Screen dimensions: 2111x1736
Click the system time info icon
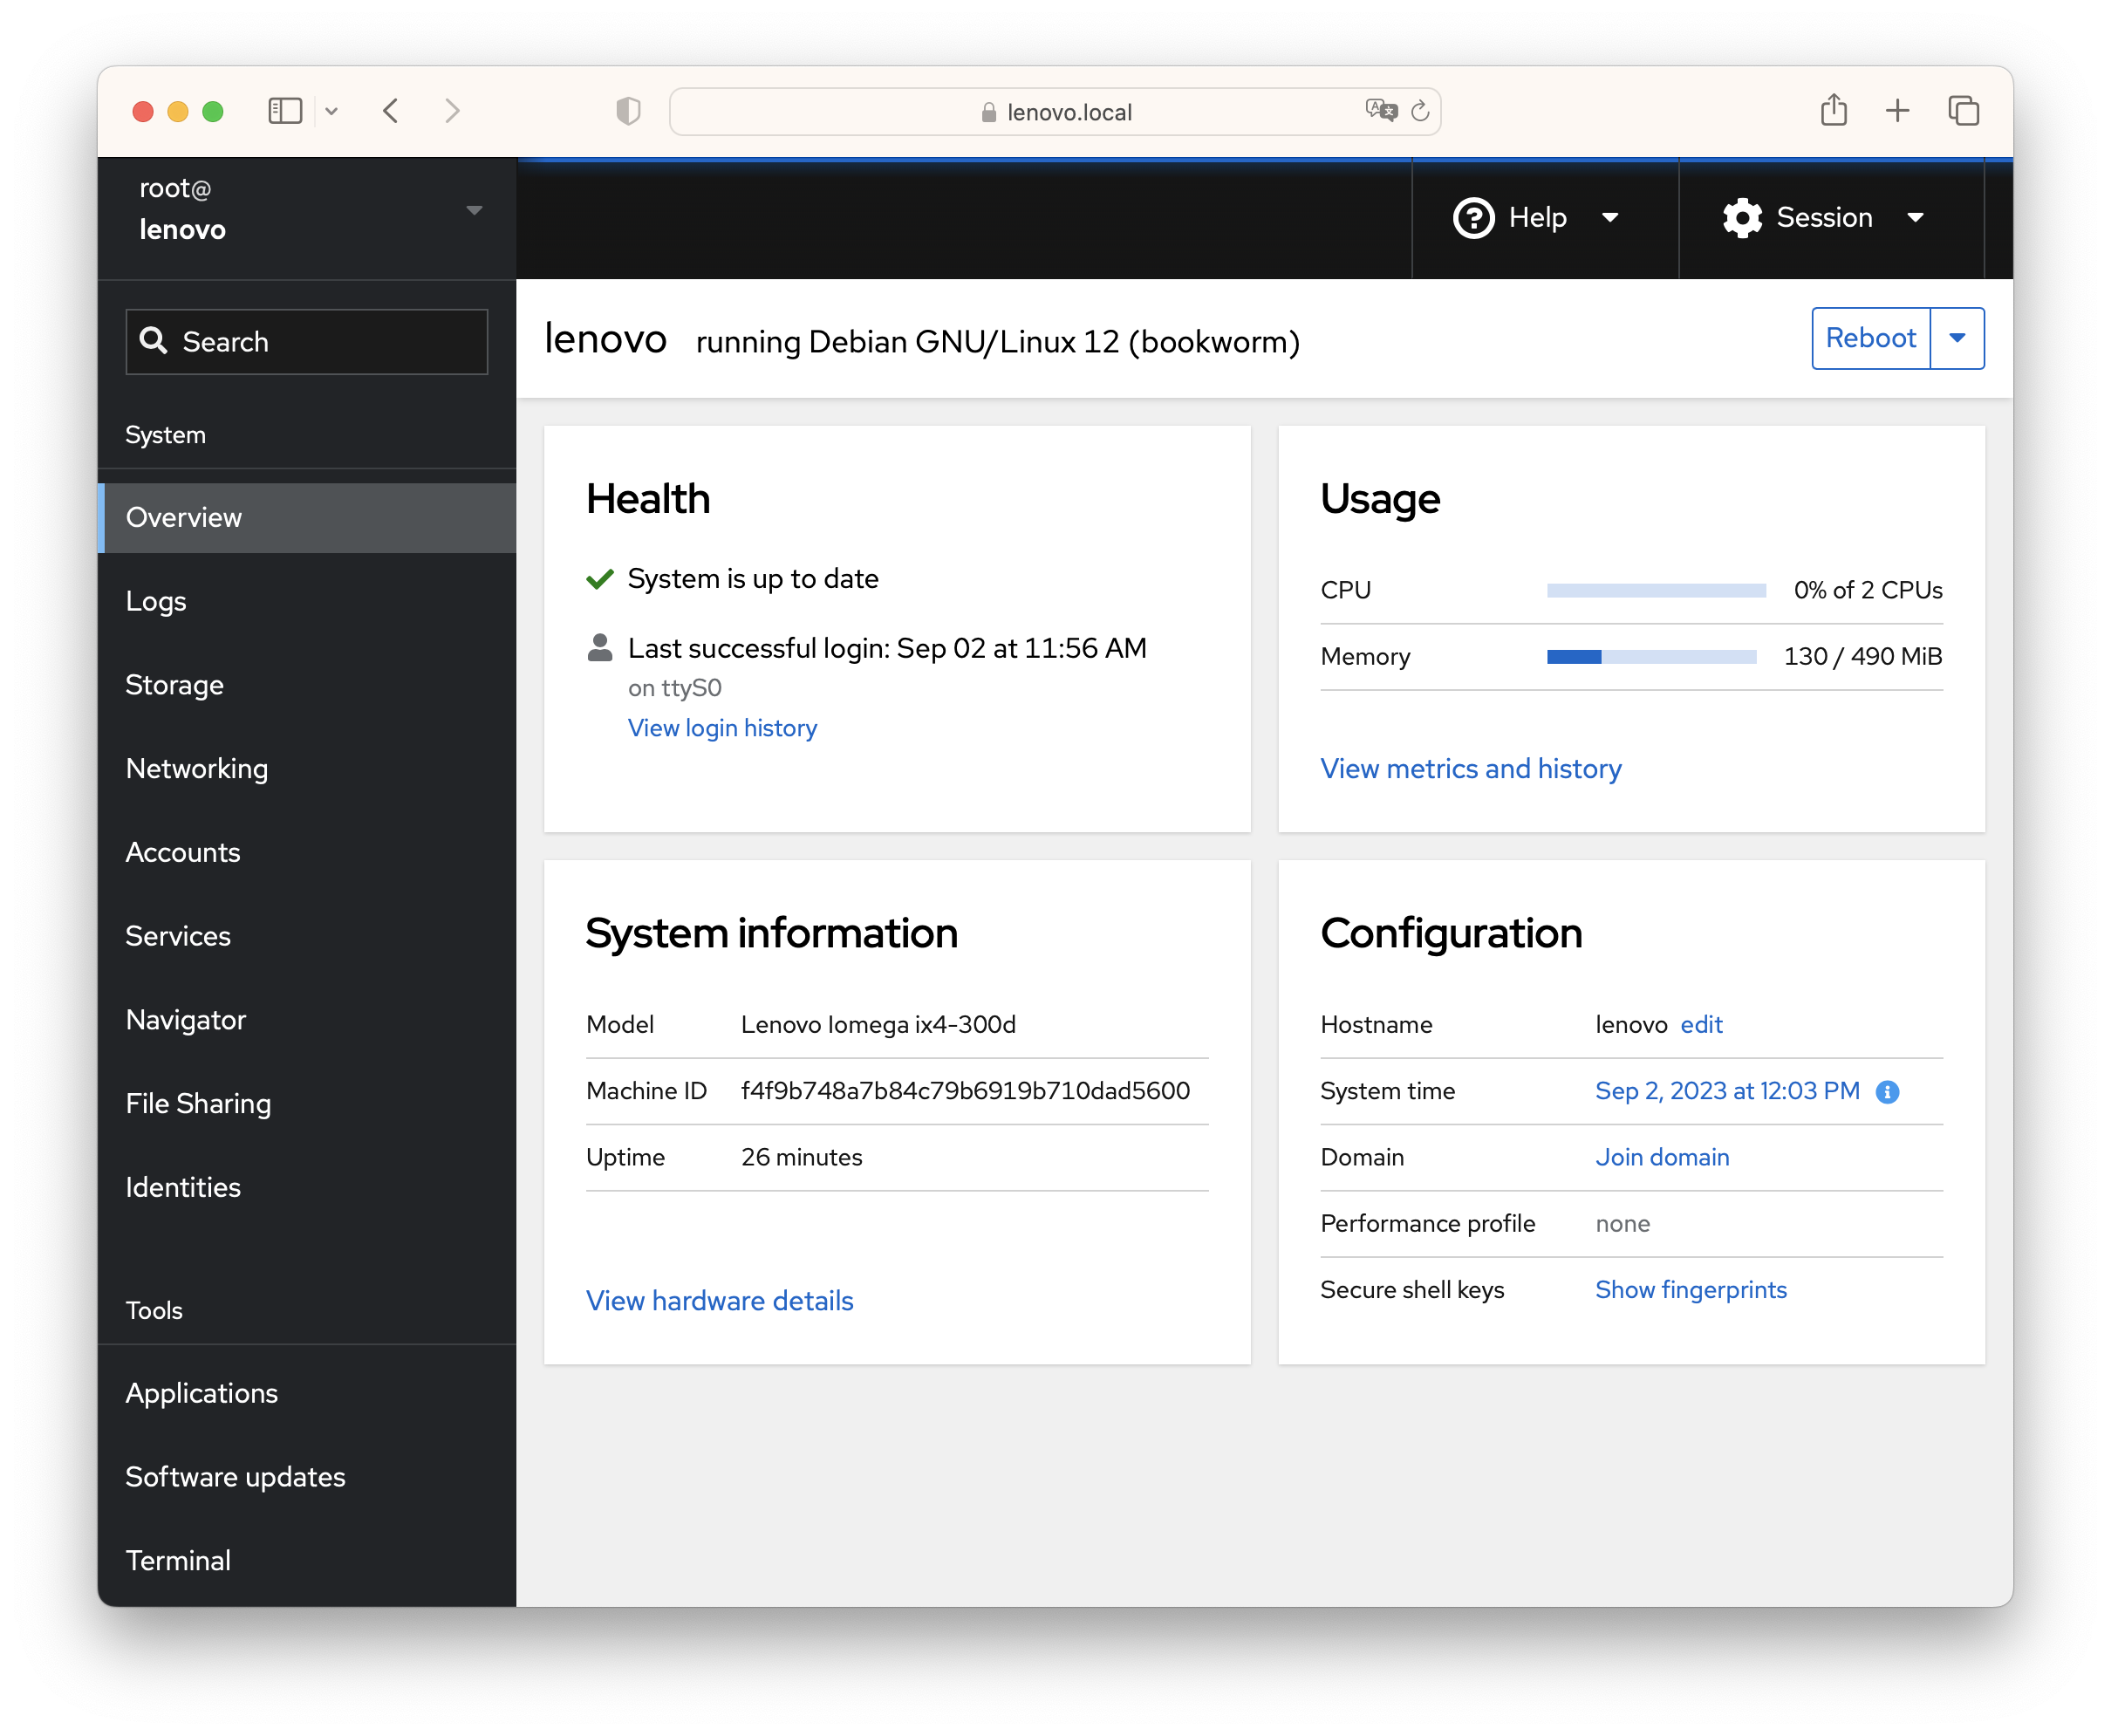click(x=1887, y=1092)
